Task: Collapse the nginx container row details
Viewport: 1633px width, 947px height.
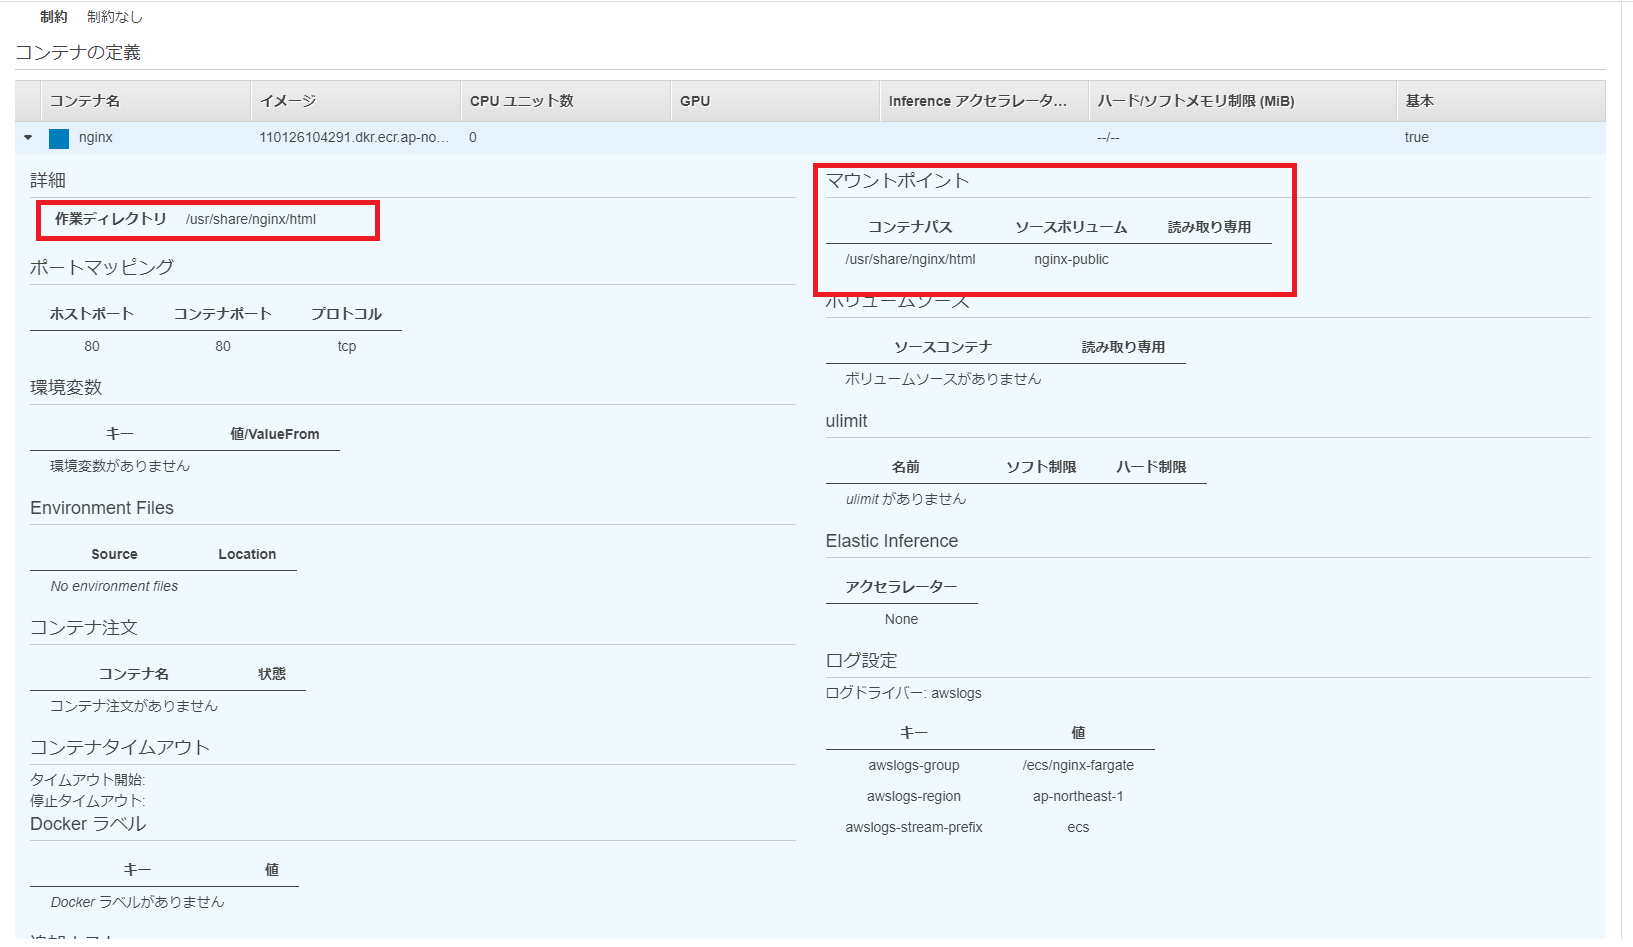Action: [x=28, y=138]
